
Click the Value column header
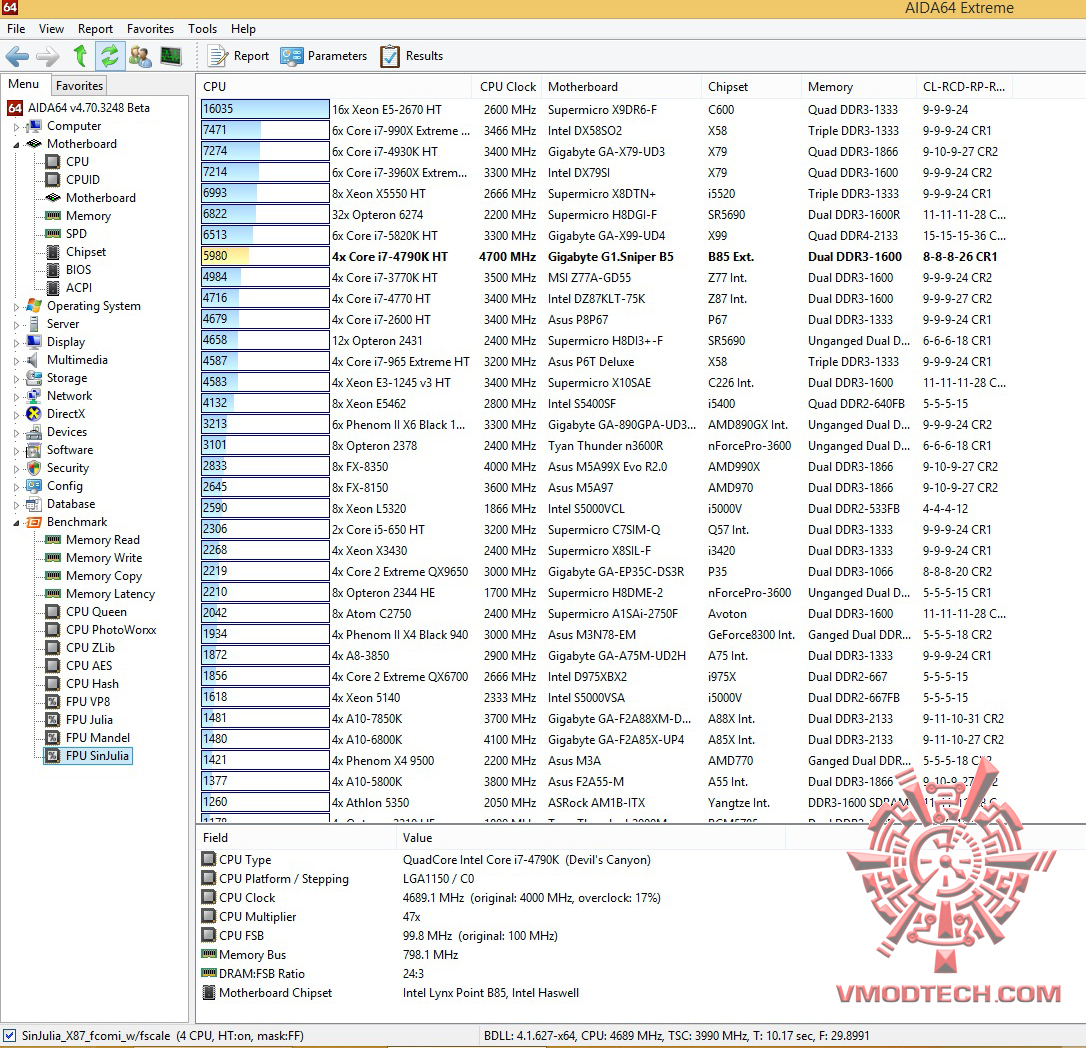pos(591,837)
